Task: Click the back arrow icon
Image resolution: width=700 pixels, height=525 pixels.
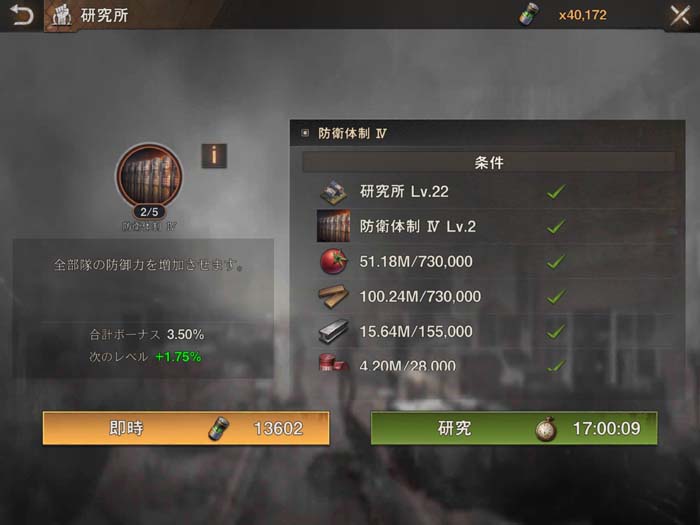Action: tap(21, 15)
